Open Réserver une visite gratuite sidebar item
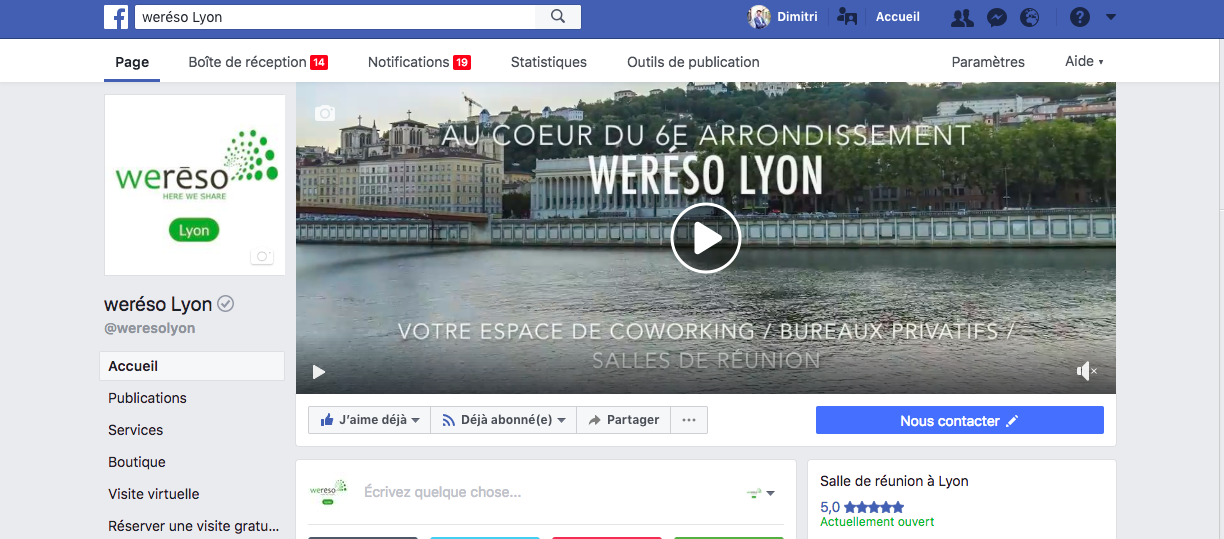The image size is (1224, 539). 192,526
